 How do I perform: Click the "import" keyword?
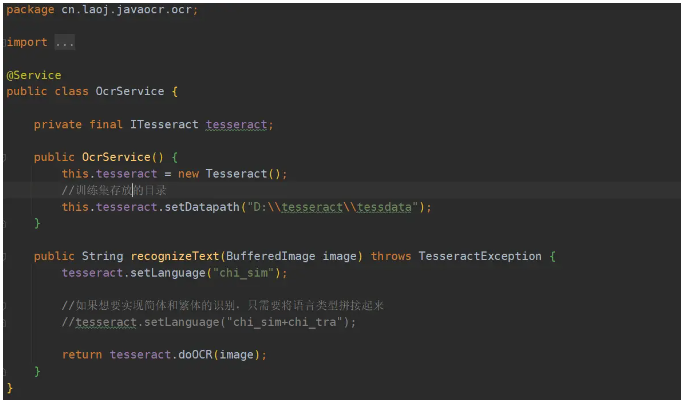pyautogui.click(x=27, y=43)
